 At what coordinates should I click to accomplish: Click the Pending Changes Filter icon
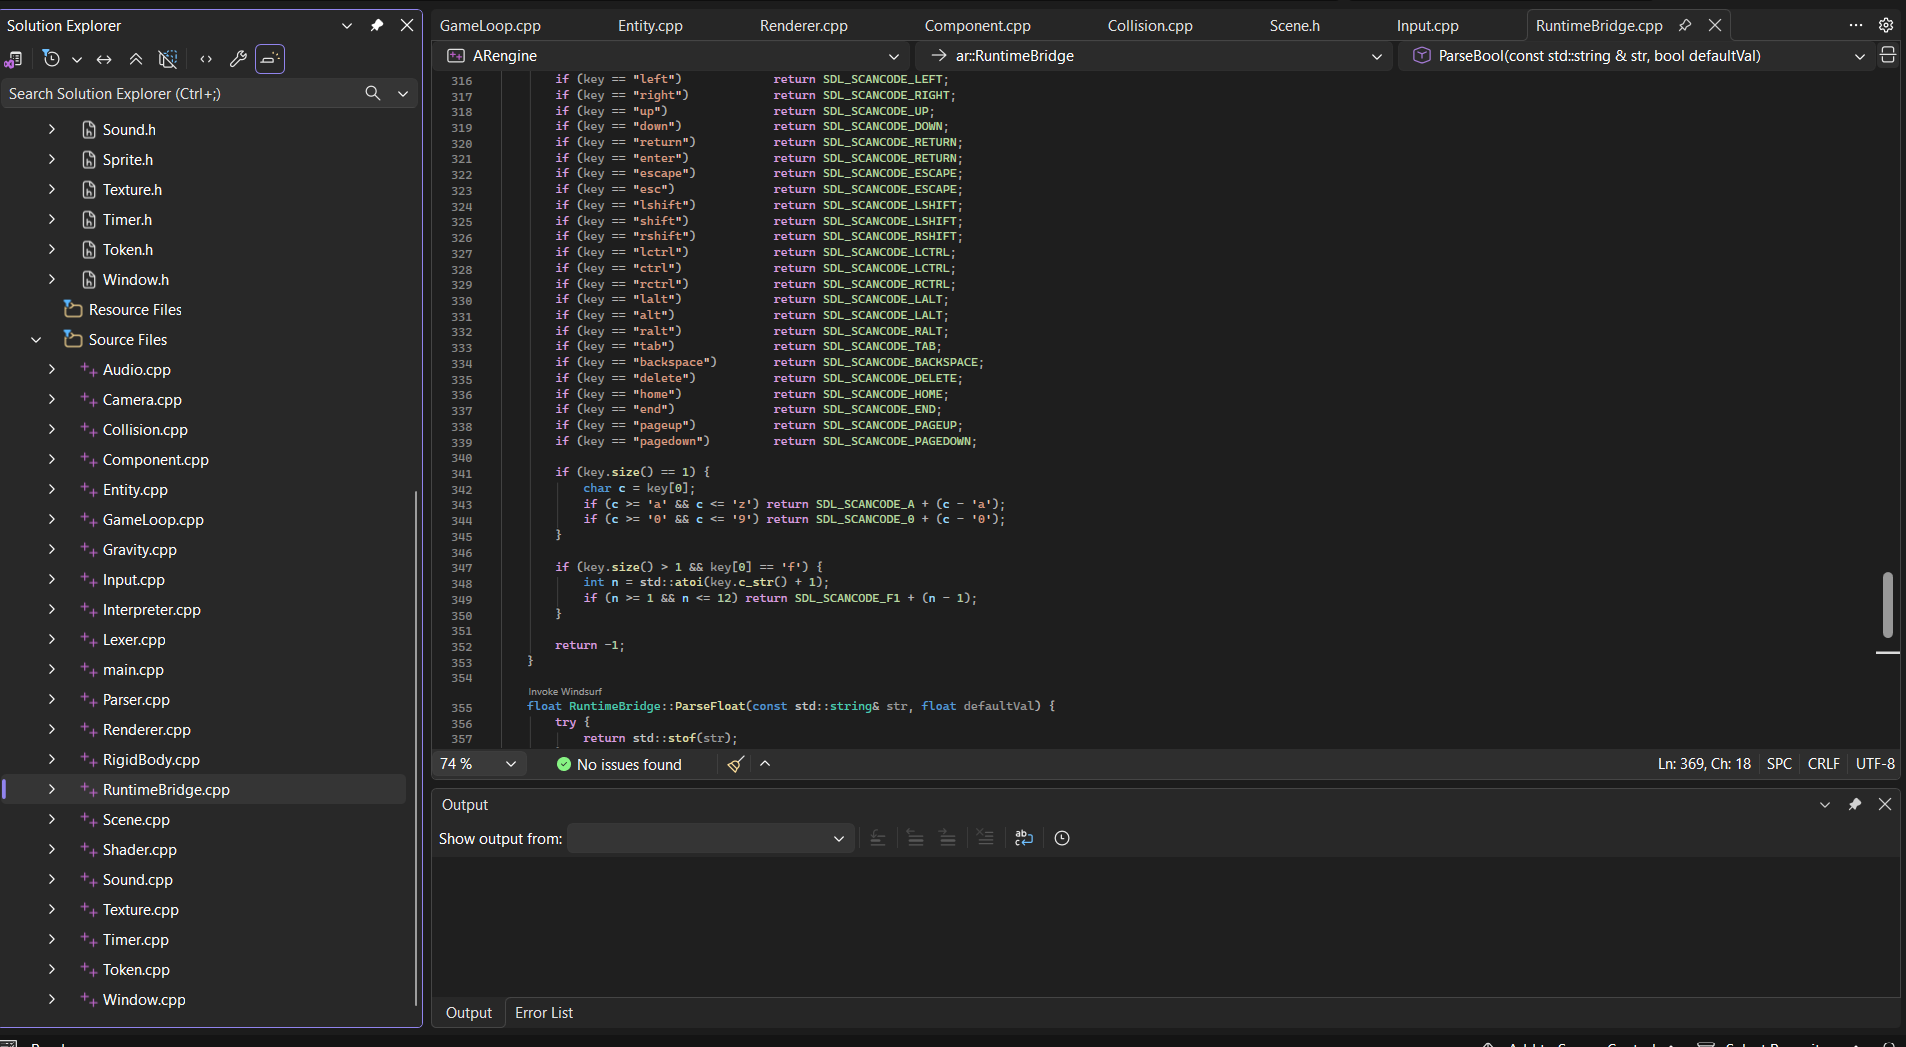click(51, 59)
